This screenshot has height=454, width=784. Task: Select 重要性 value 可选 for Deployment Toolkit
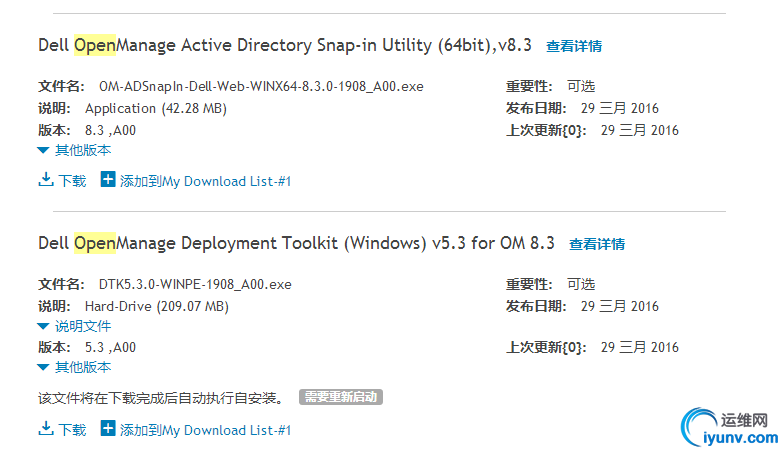[581, 284]
